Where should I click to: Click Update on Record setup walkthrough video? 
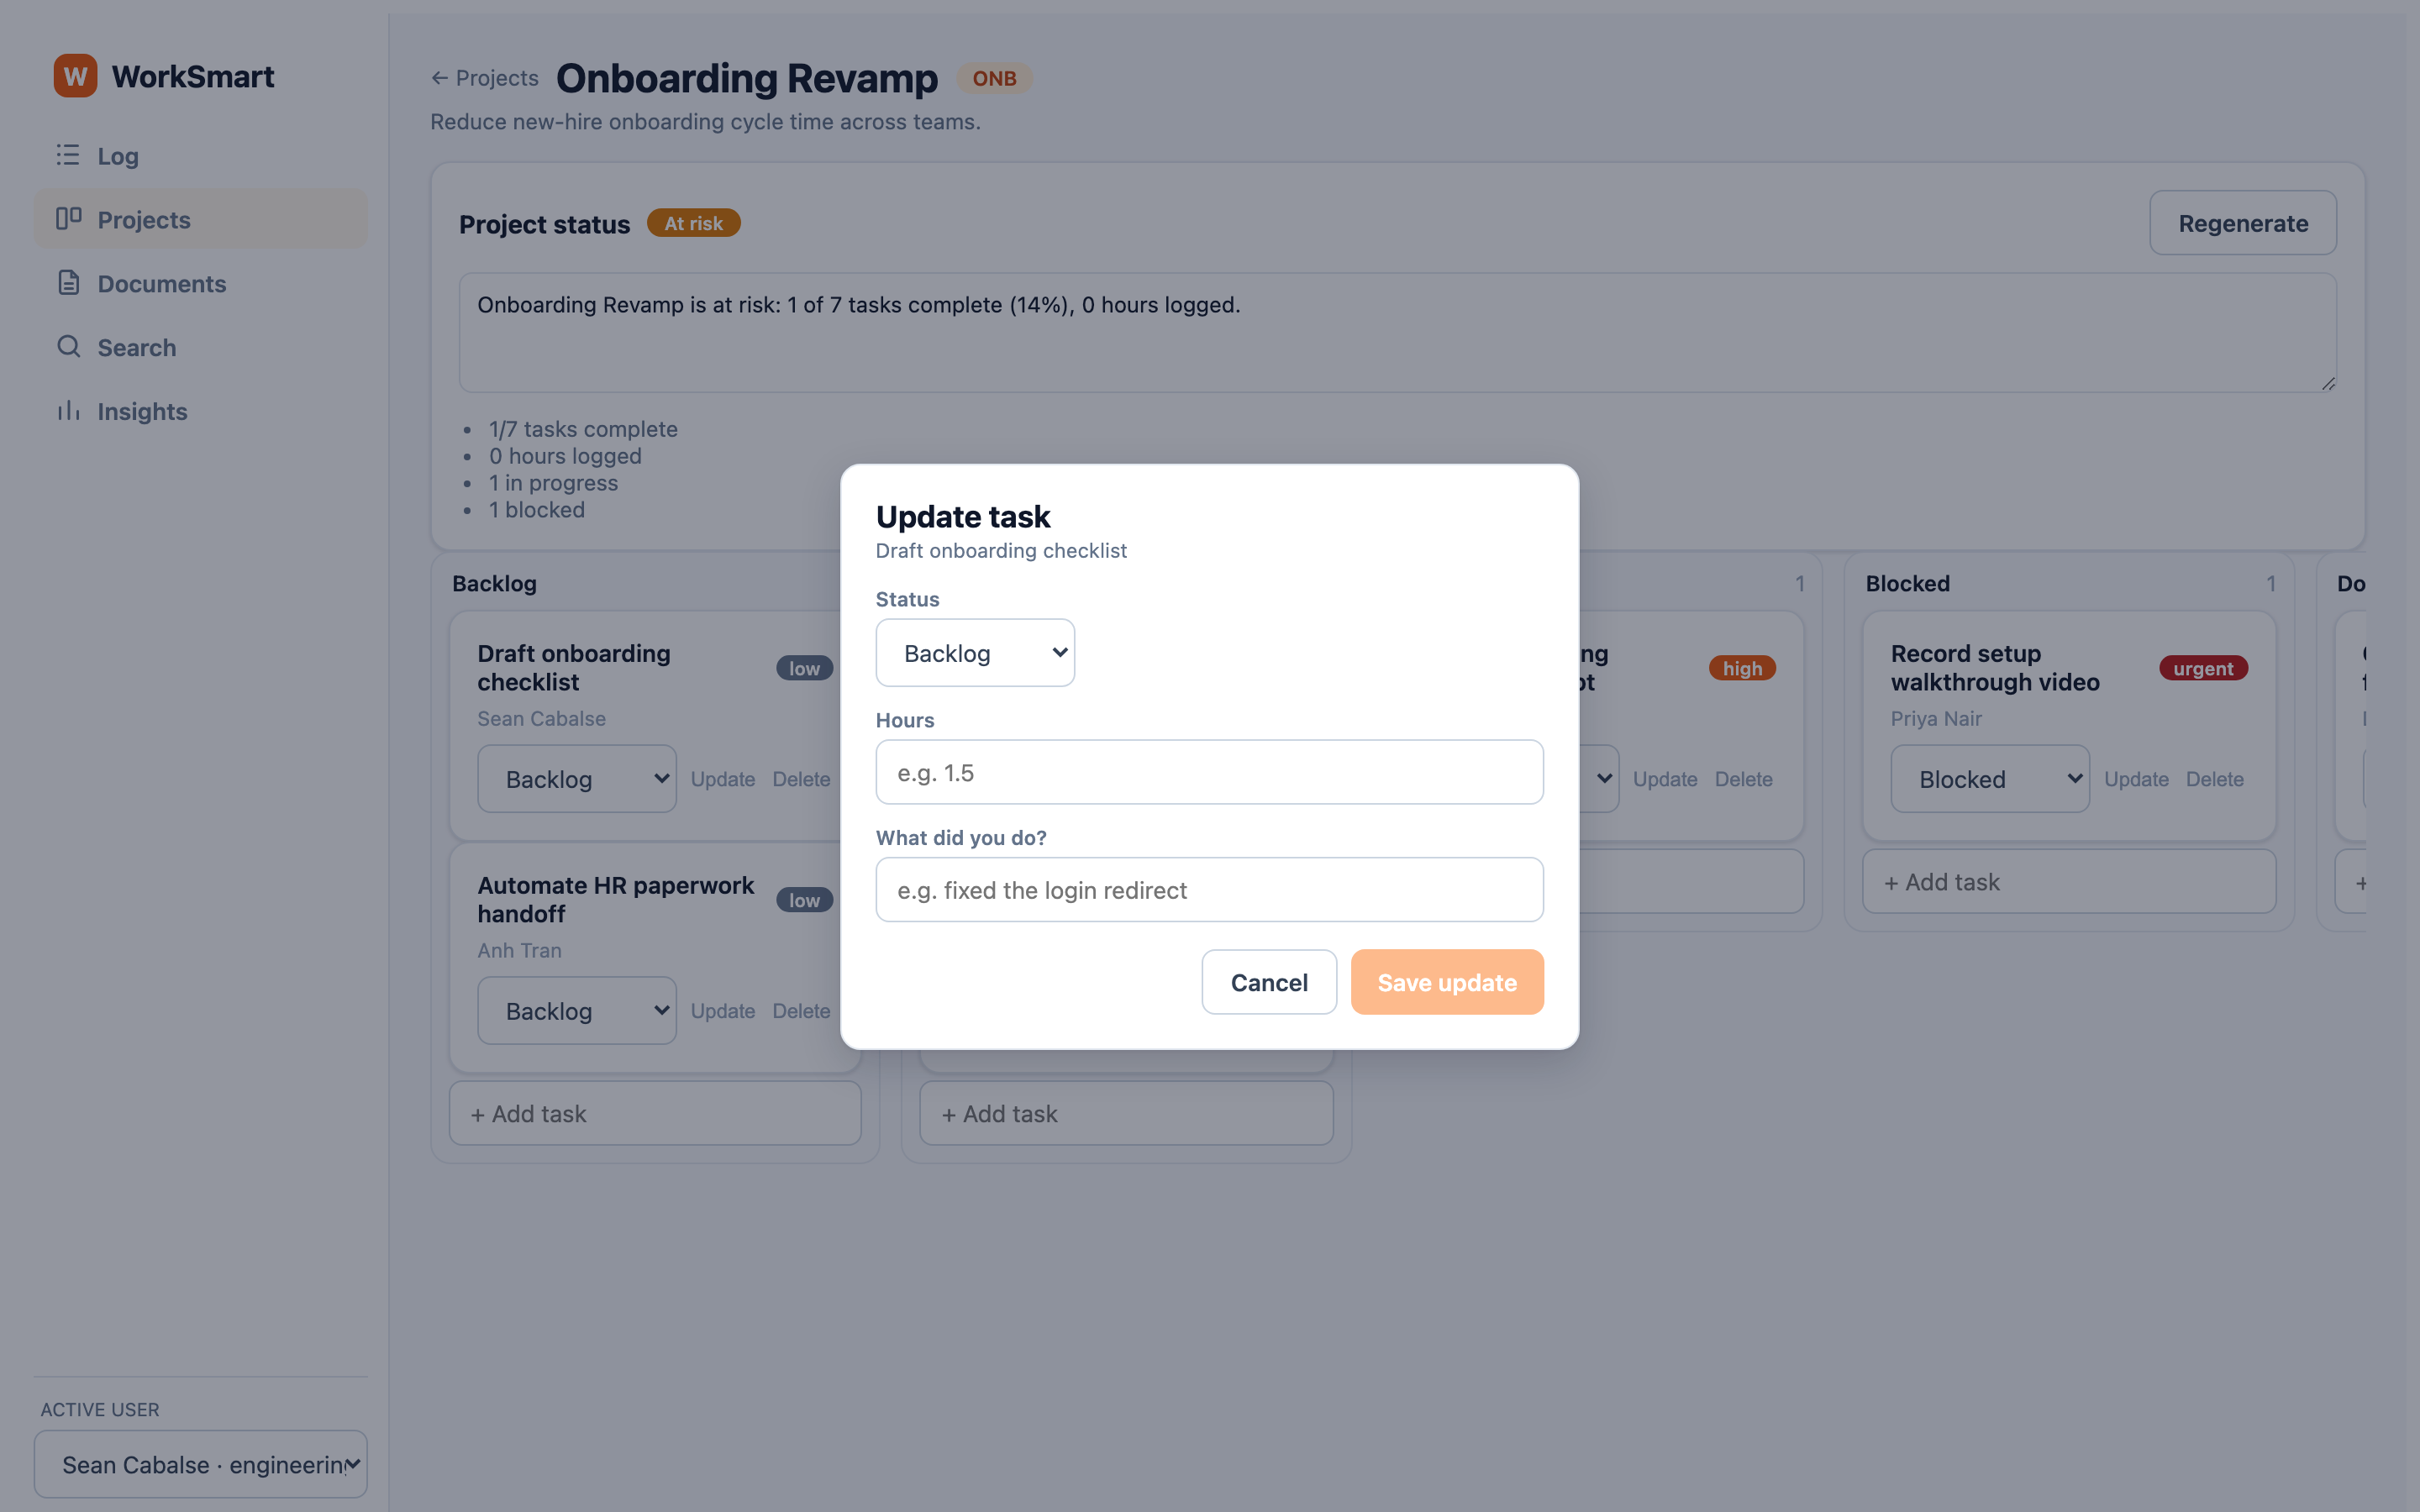(x=2136, y=779)
